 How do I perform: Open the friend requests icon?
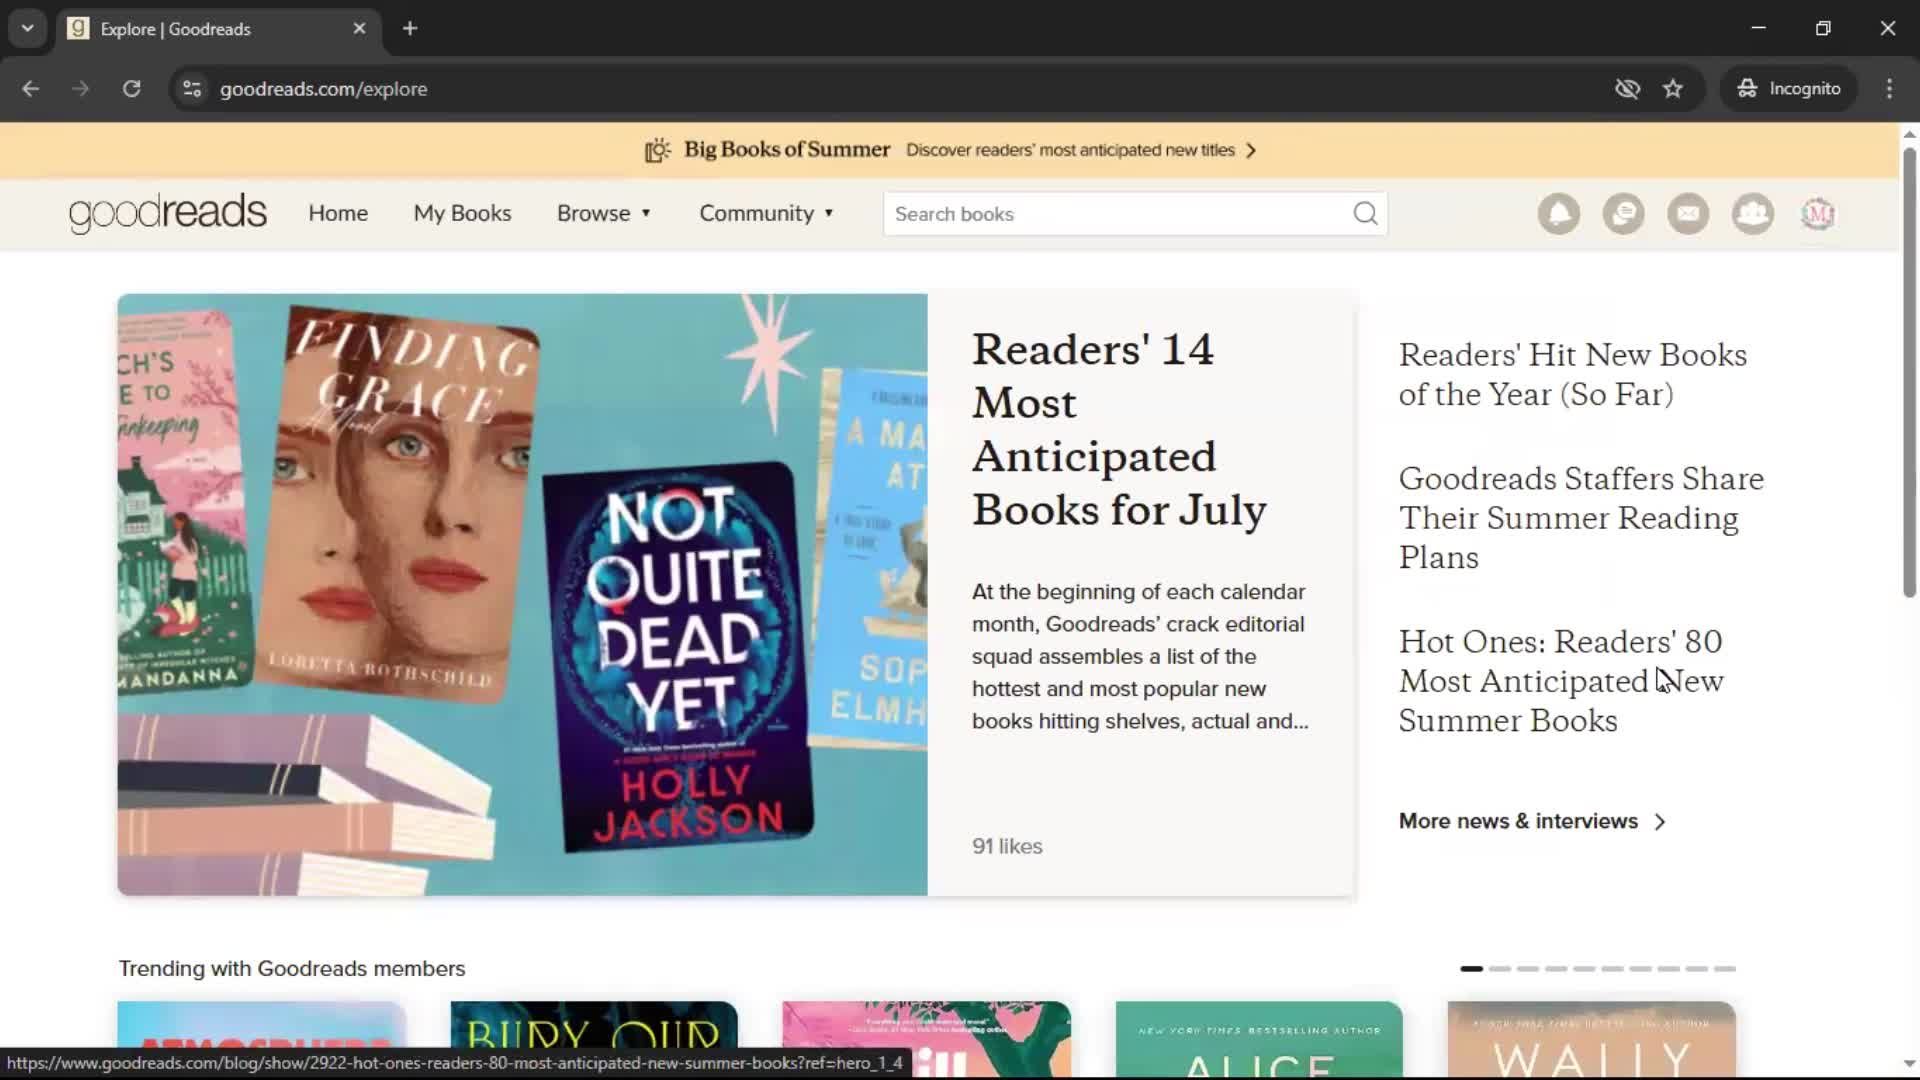coord(1753,214)
